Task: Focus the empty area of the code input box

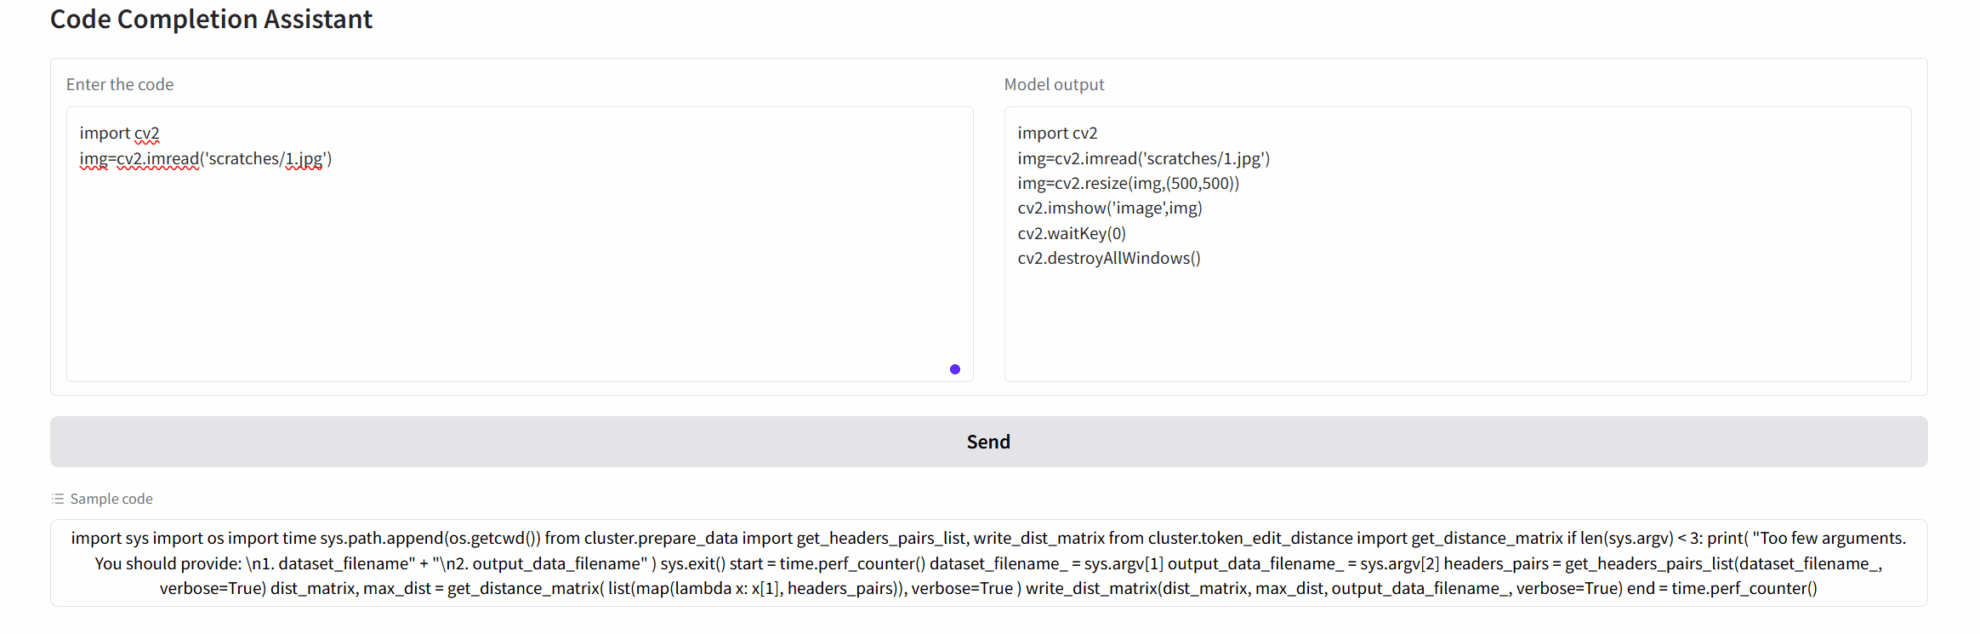Action: [x=520, y=280]
